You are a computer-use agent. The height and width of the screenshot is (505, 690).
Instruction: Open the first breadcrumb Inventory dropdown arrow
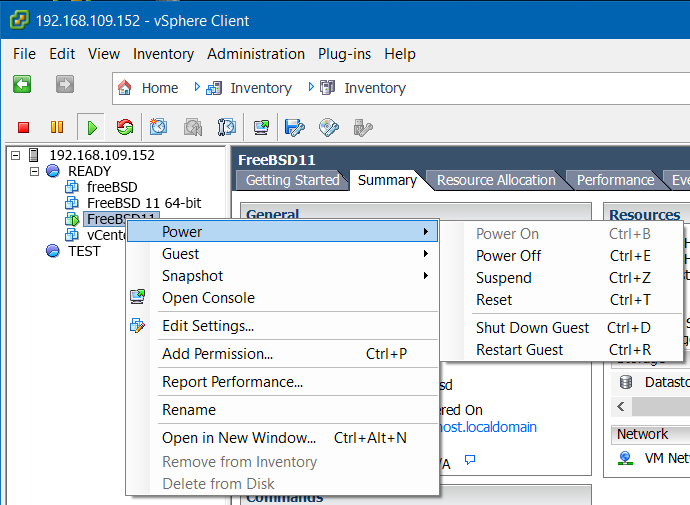pyautogui.click(x=197, y=87)
